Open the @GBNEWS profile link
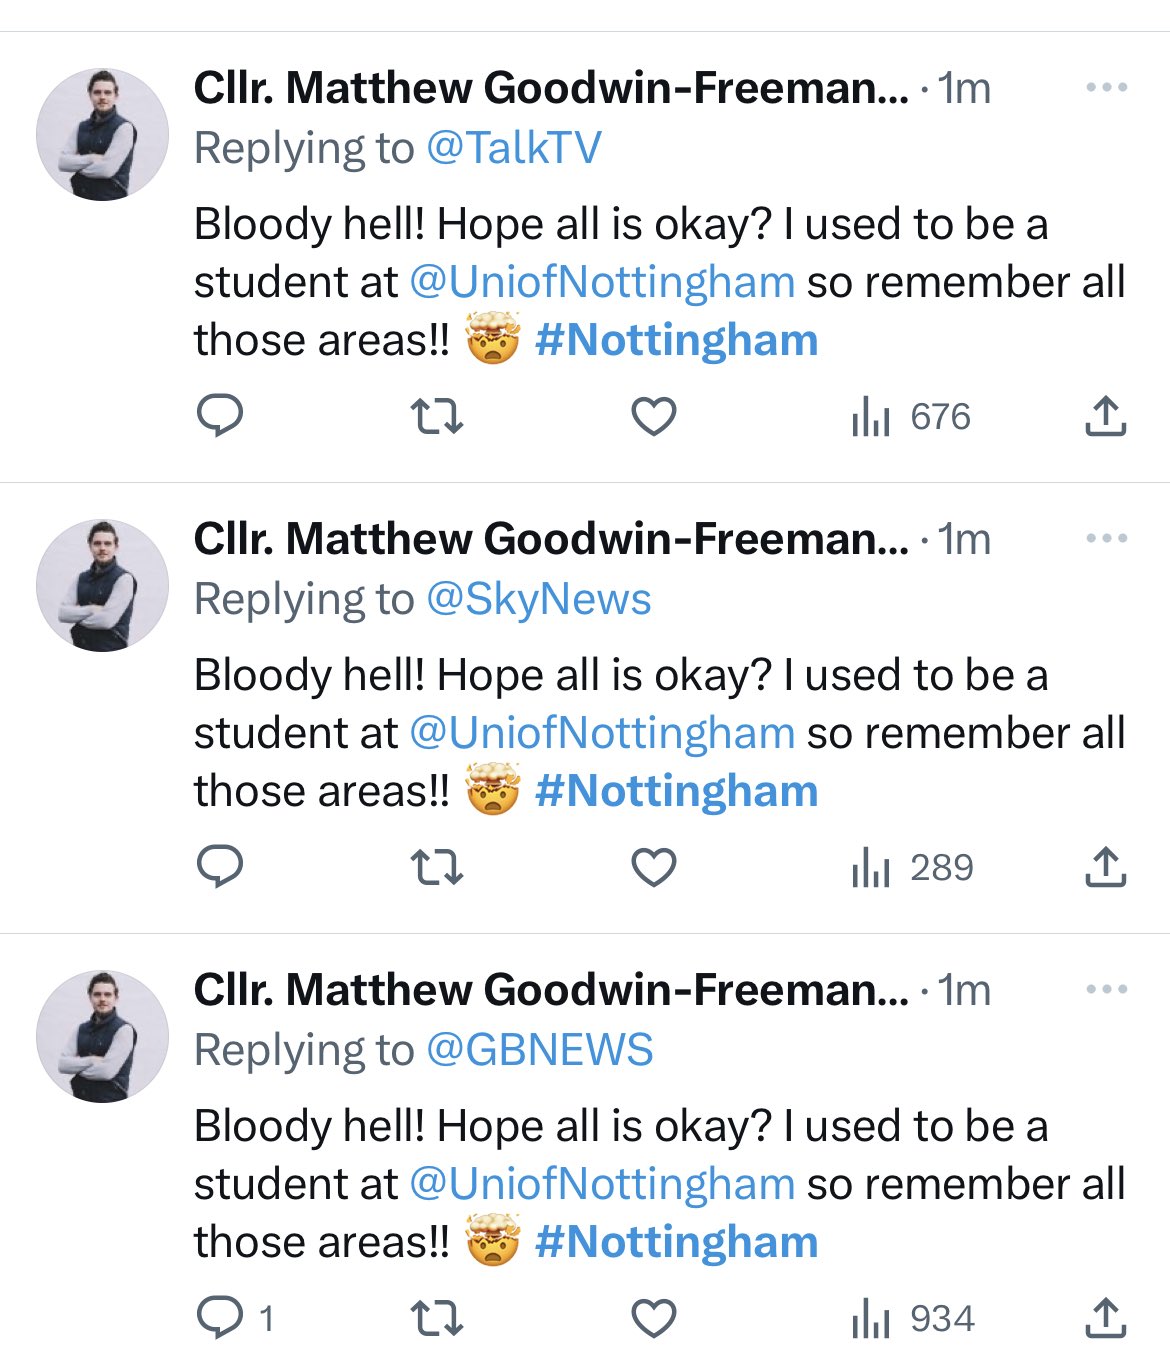 point(539,1050)
